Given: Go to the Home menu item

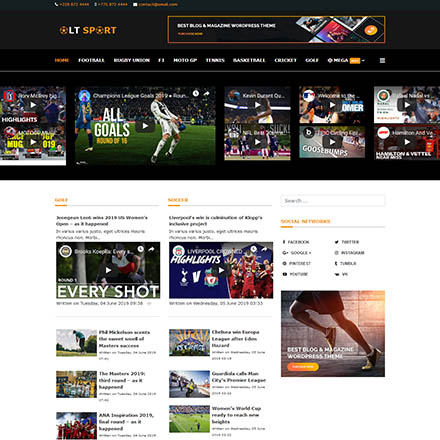Looking at the screenshot, I should (62, 60).
